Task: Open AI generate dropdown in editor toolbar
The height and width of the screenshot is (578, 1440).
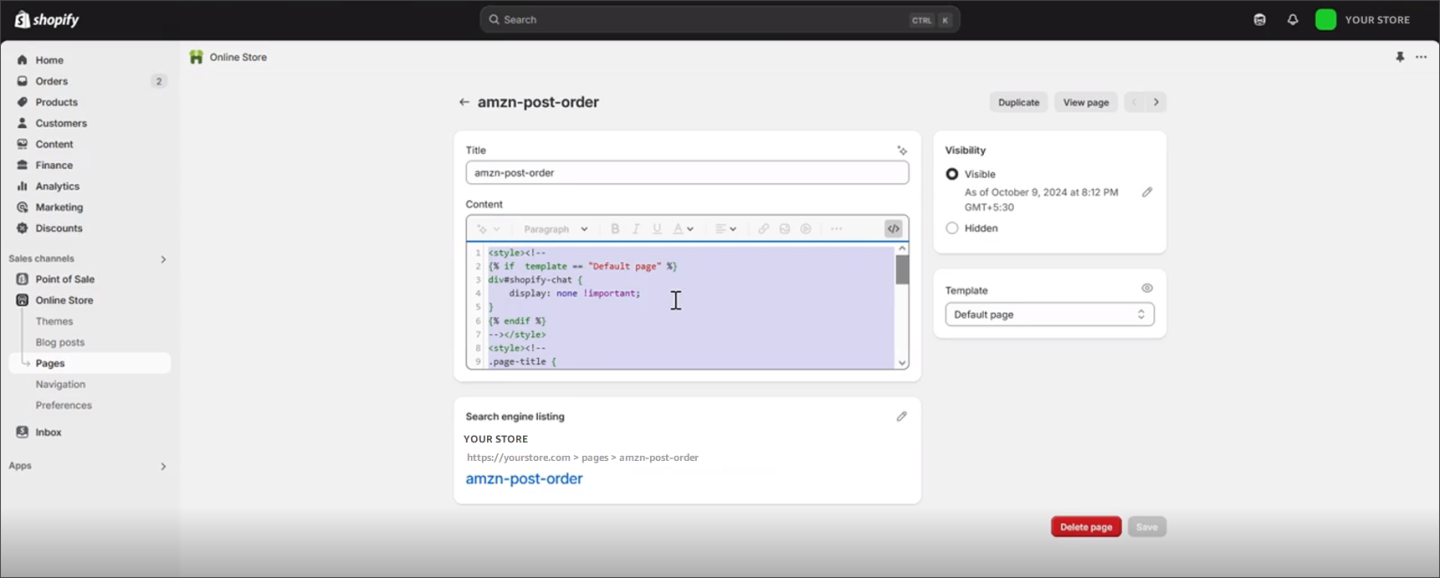Action: (488, 229)
